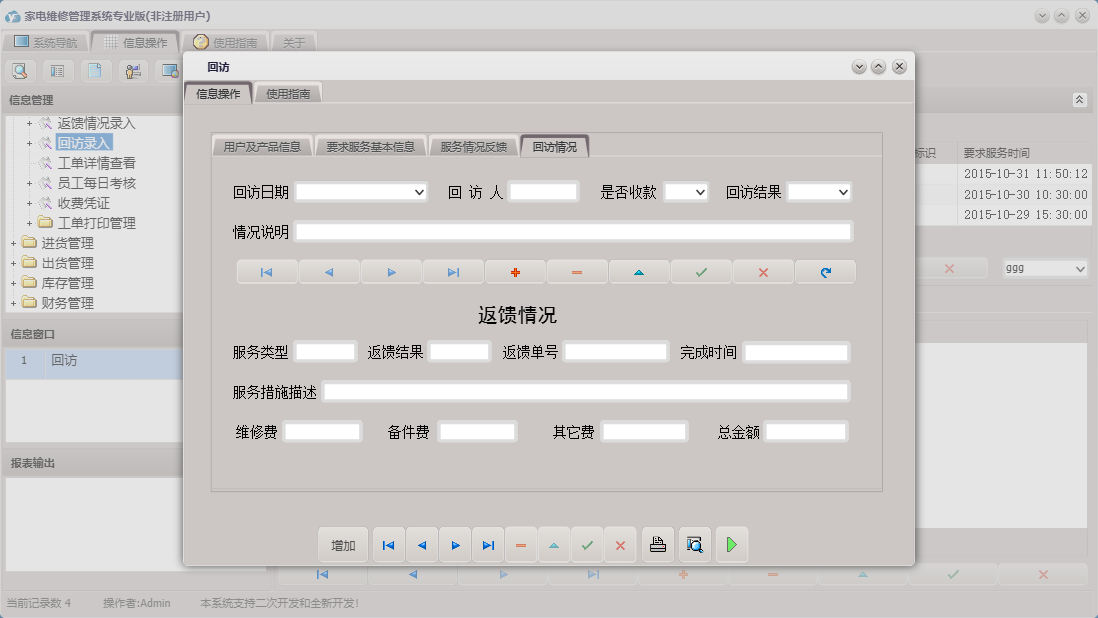Click the refresh icon in the record navigator
Screen dimensions: 1098x618
click(825, 271)
